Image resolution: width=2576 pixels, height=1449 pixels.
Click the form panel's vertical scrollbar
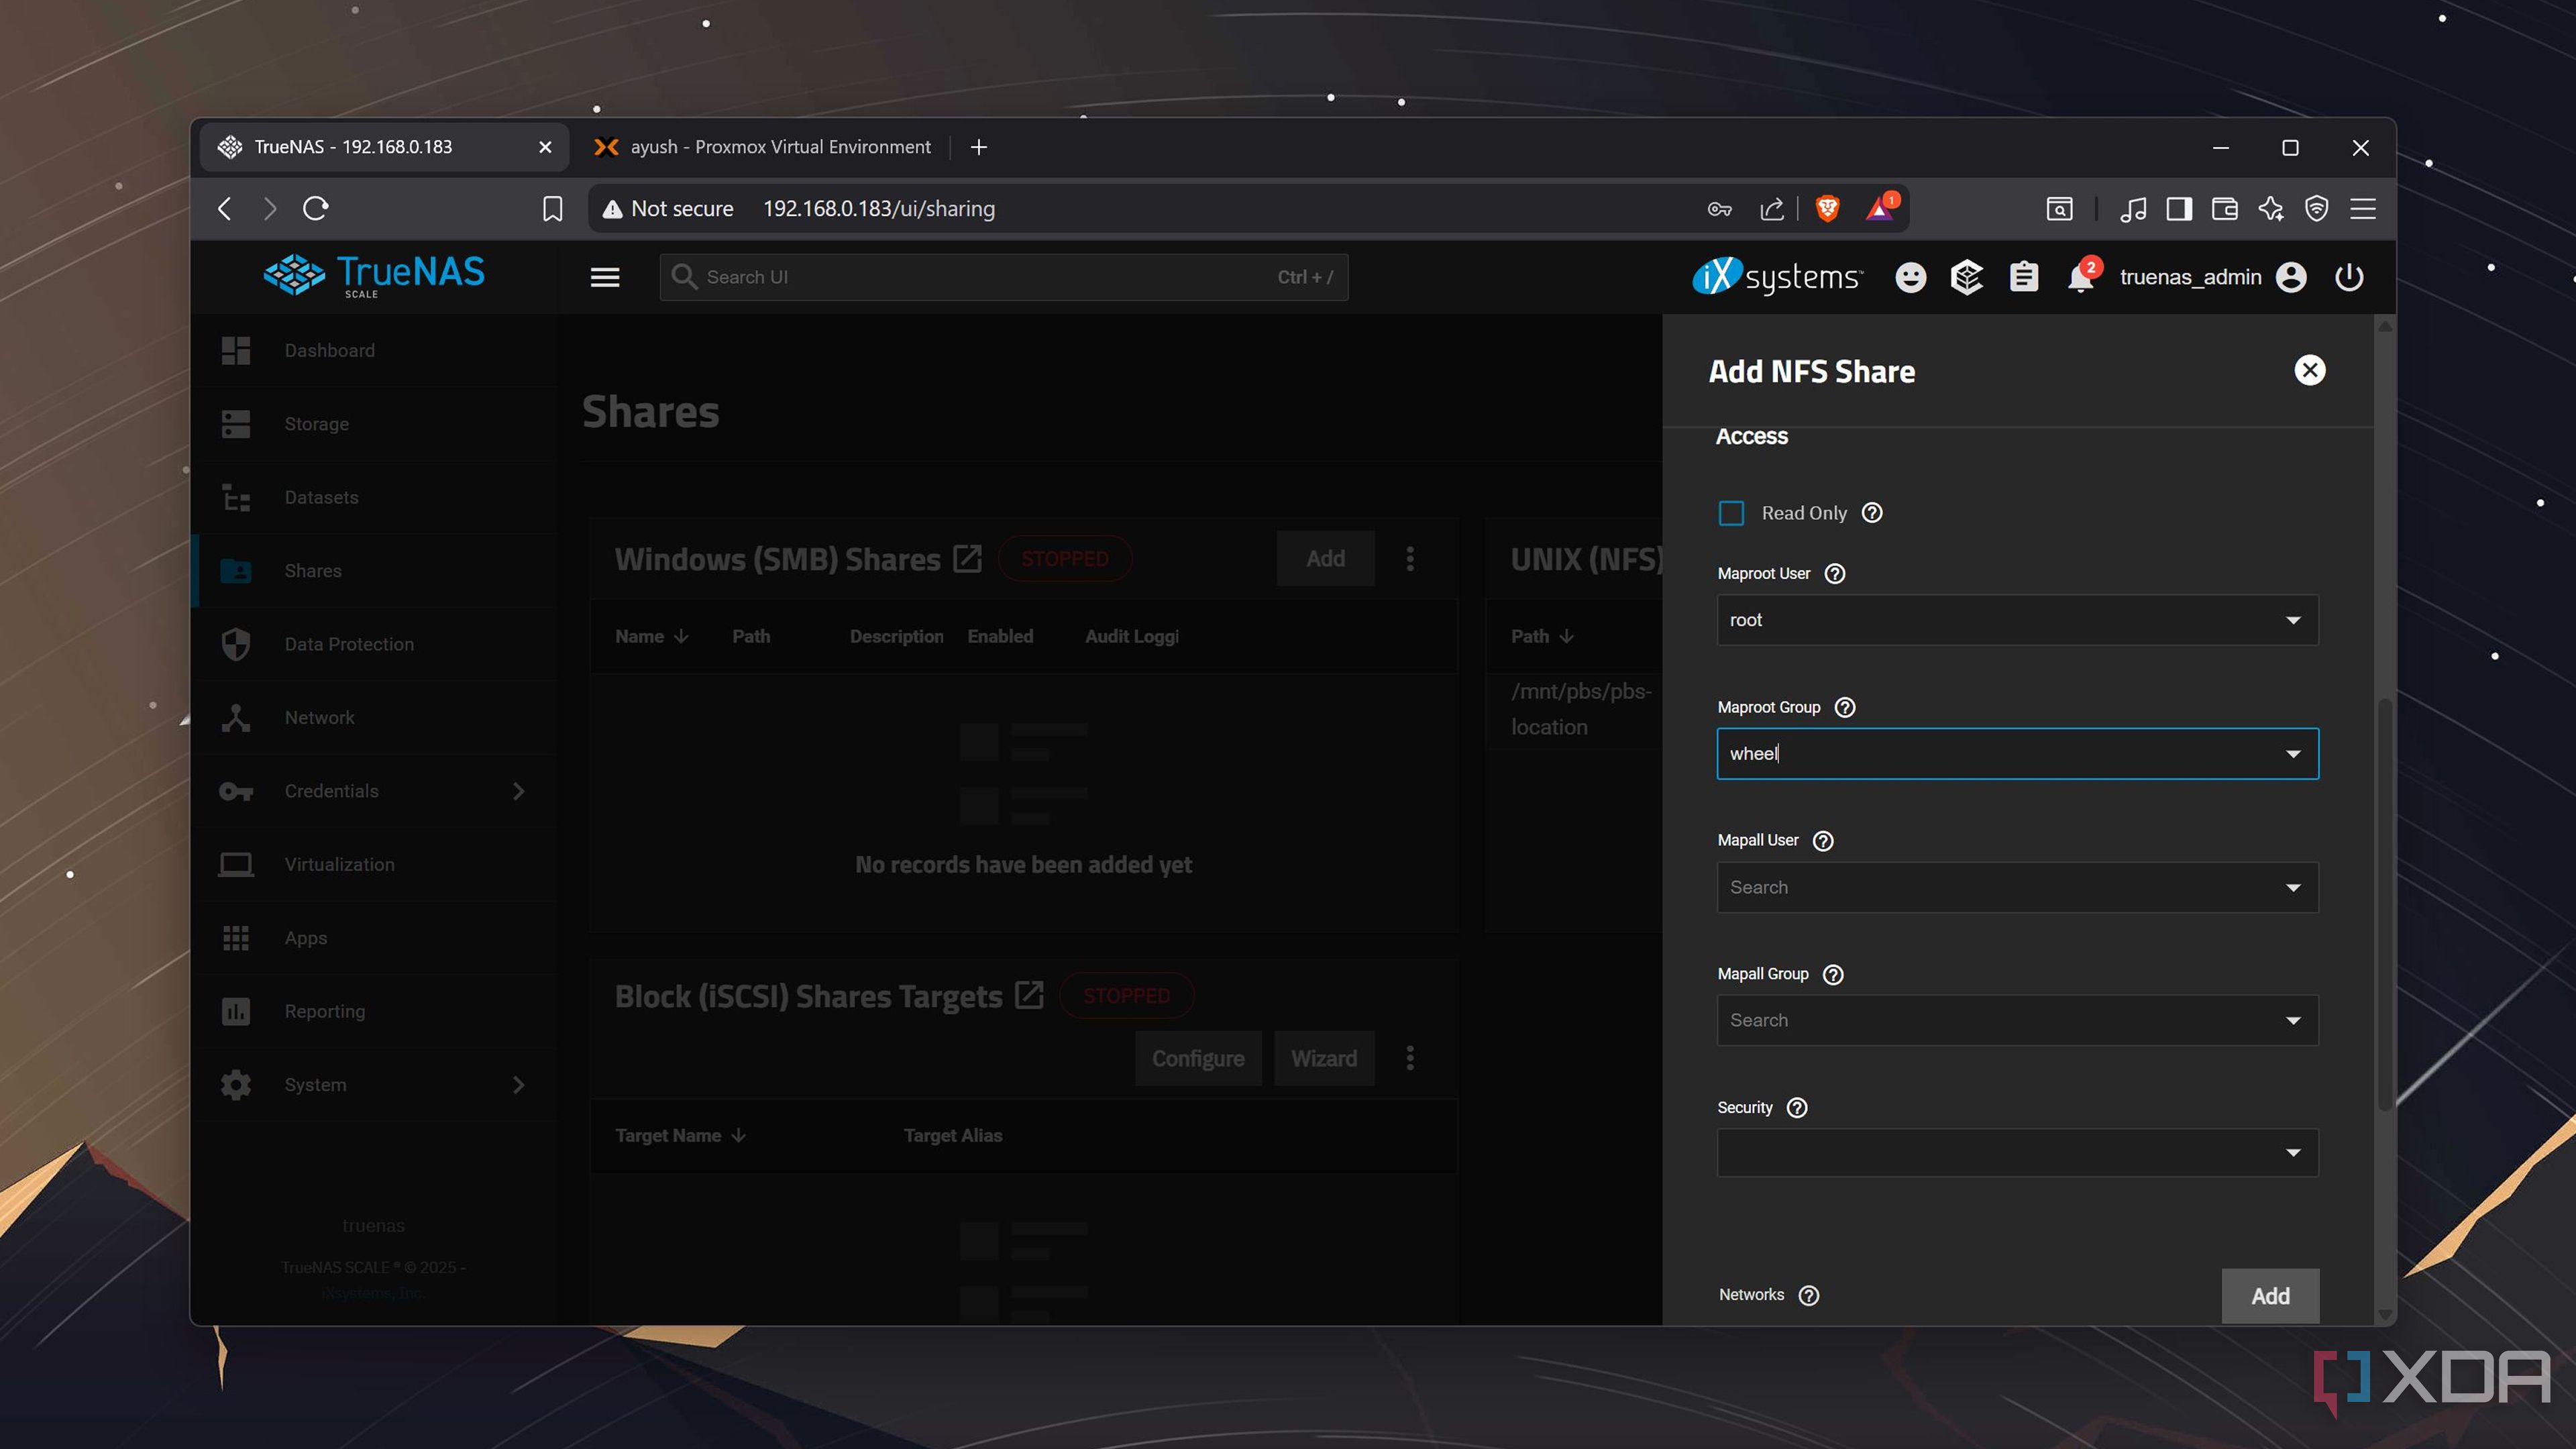[x=2385, y=900]
